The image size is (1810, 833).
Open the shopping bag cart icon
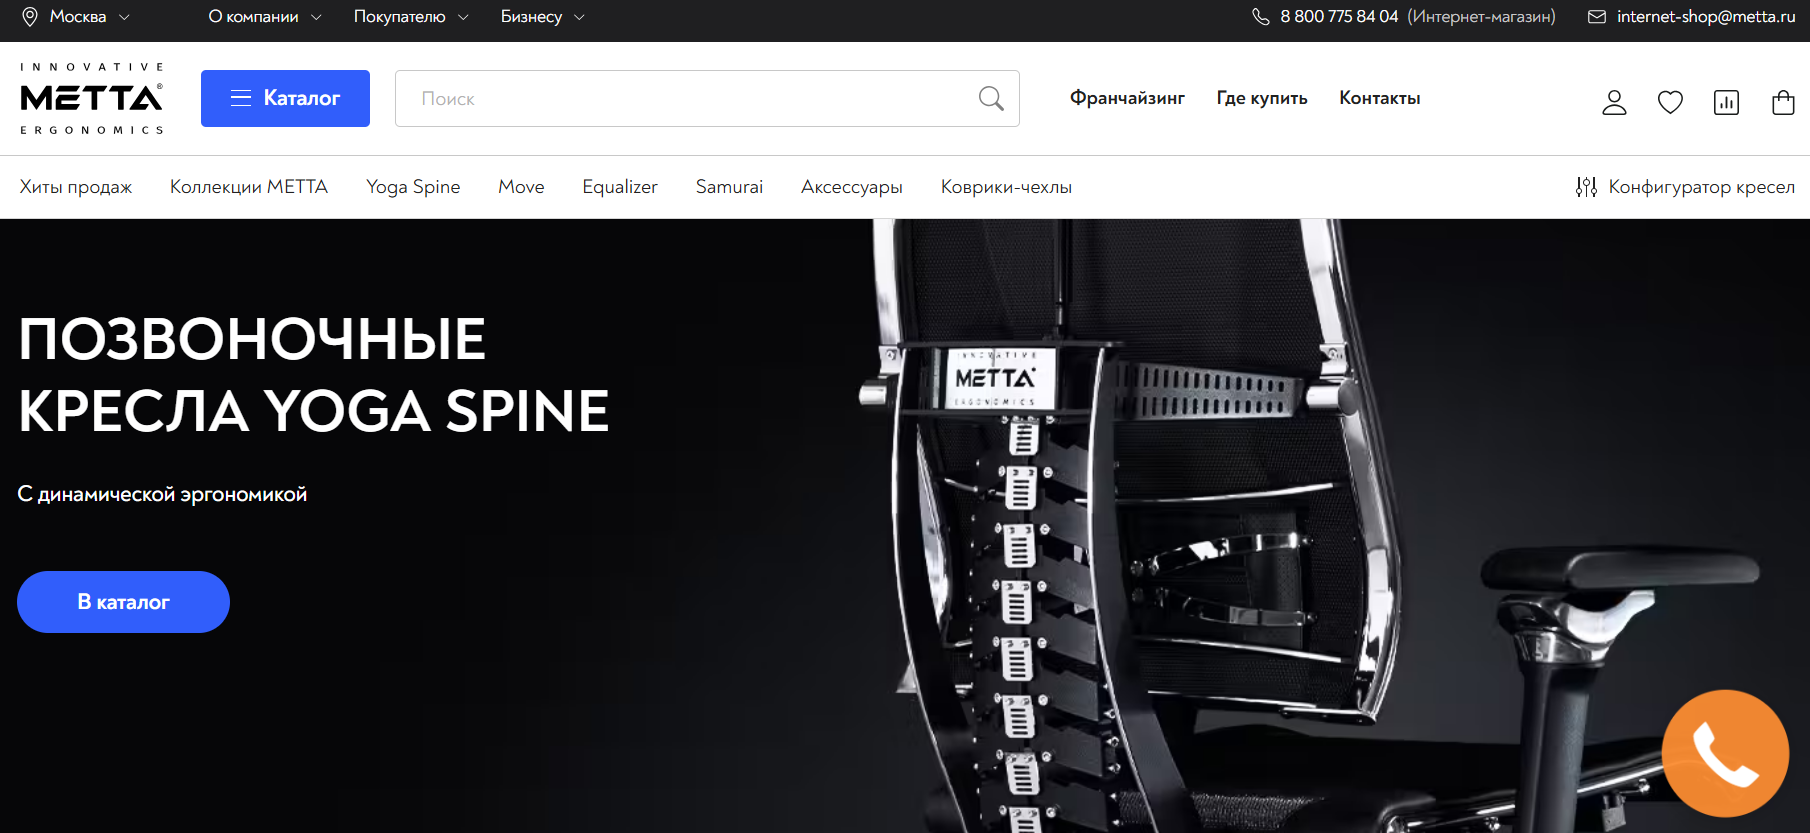tap(1782, 102)
